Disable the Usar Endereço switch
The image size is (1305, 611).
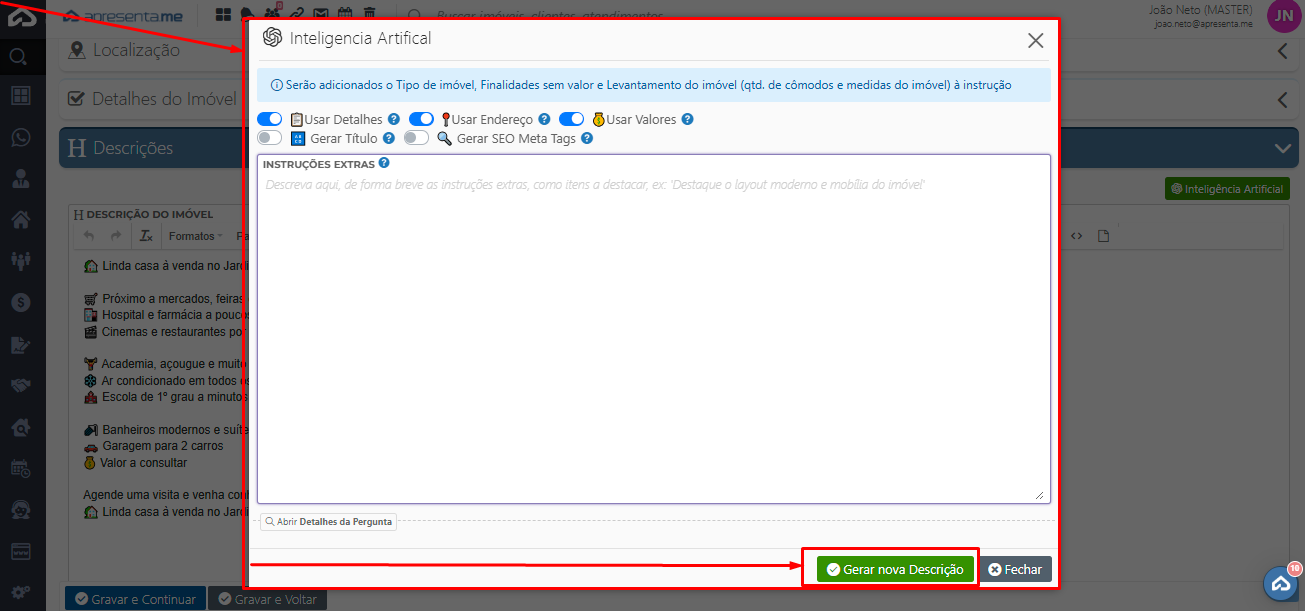tap(421, 119)
